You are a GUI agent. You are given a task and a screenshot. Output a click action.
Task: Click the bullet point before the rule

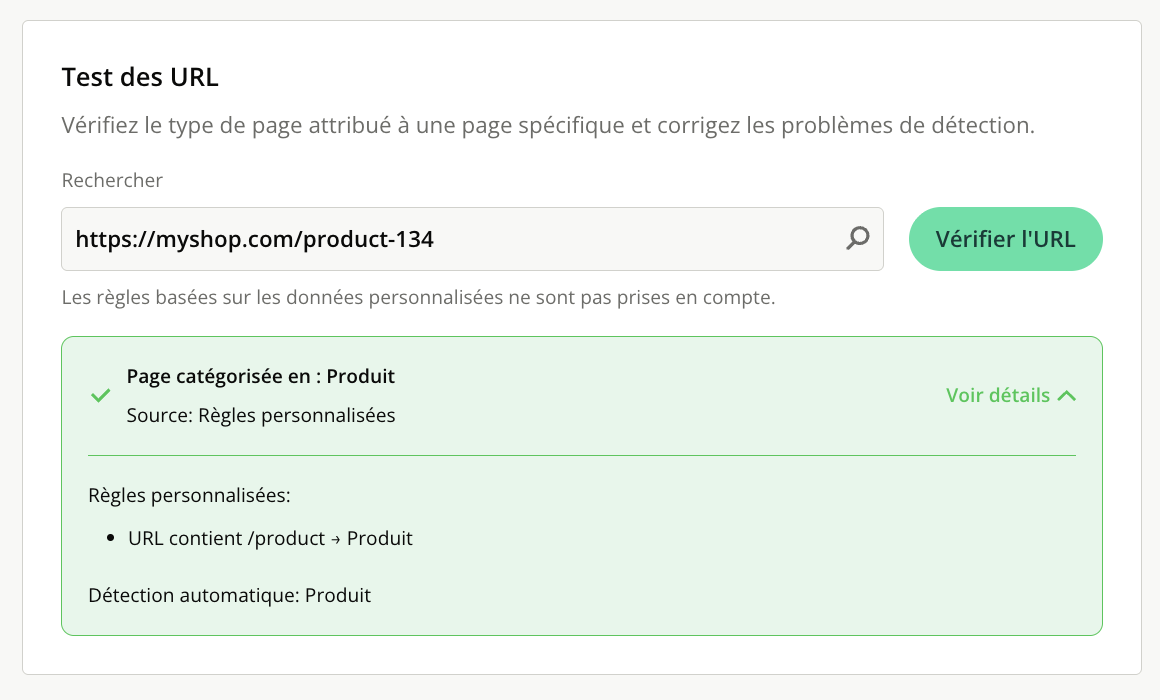[x=110, y=539]
